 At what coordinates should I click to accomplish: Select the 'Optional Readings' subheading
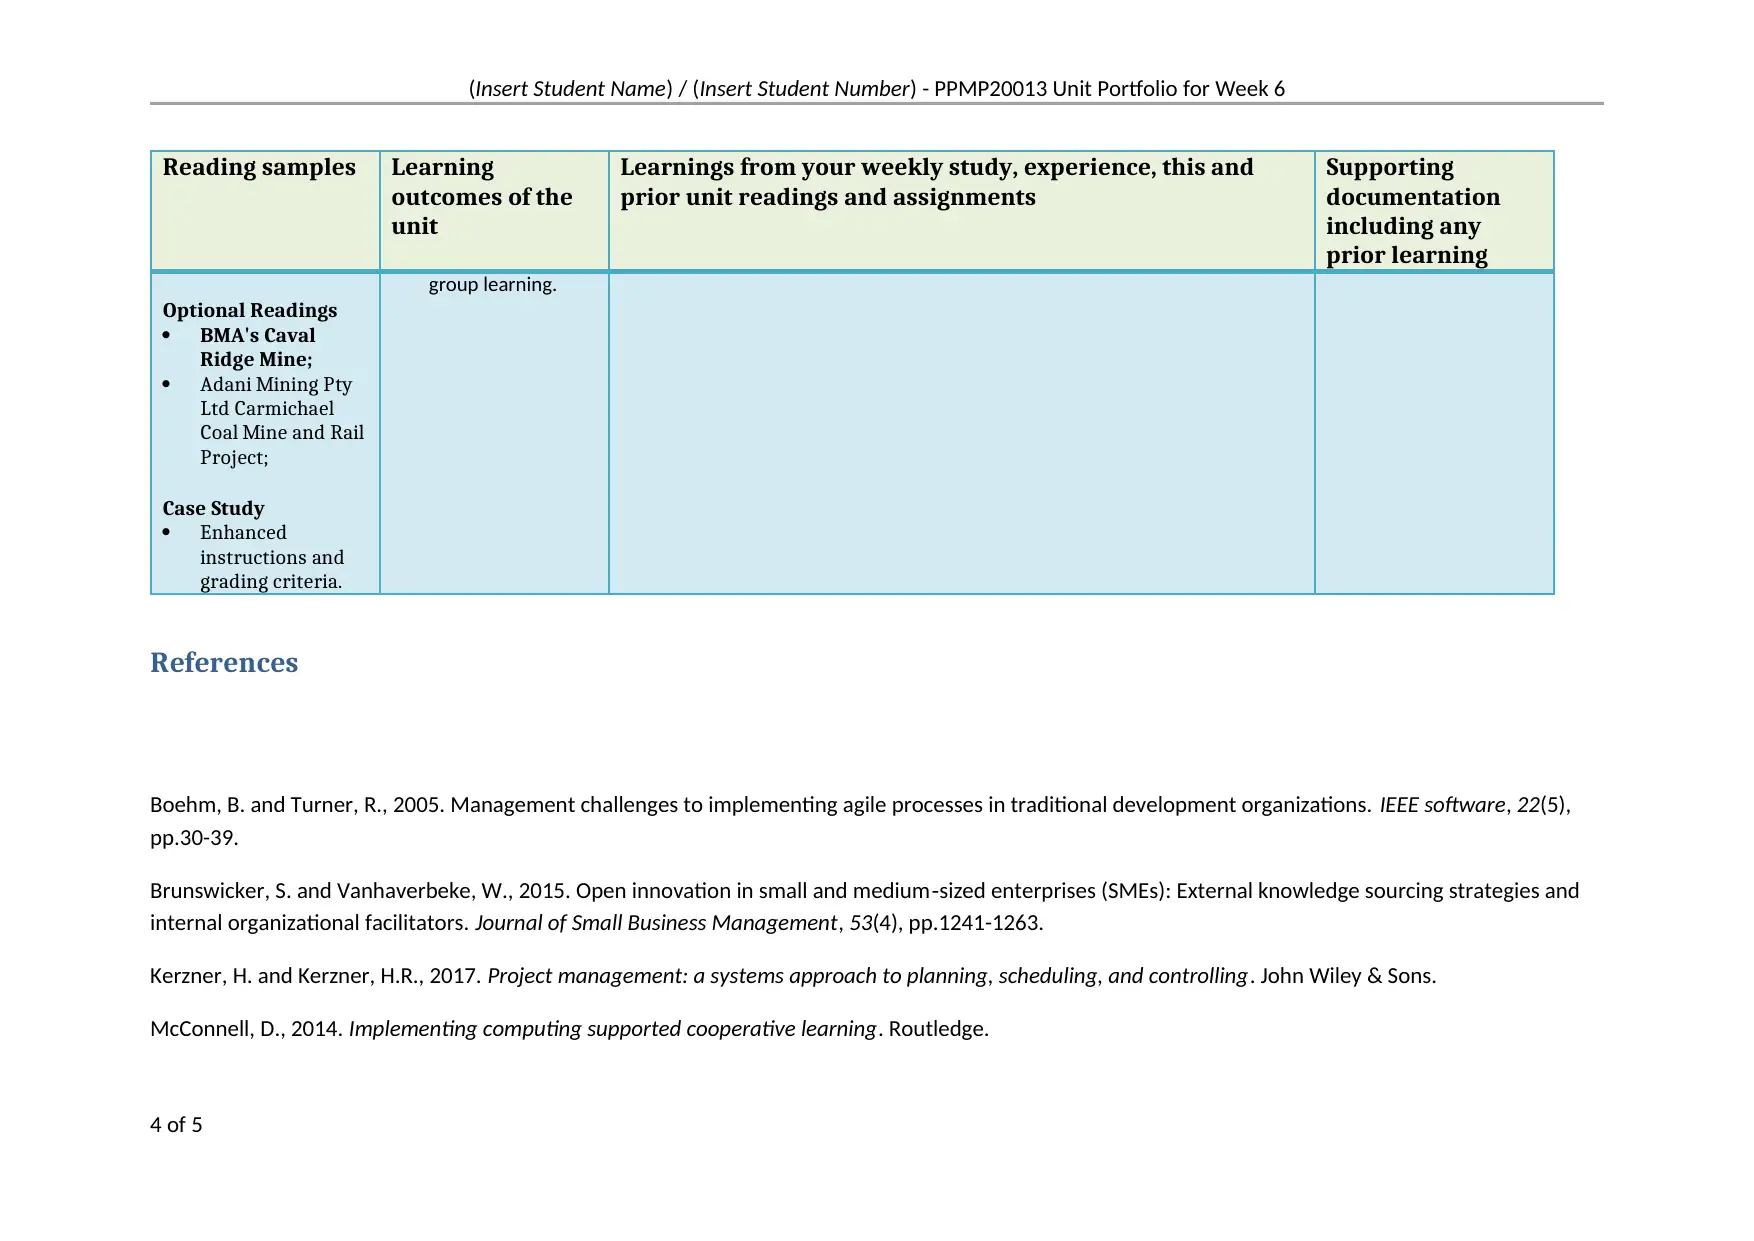click(250, 310)
